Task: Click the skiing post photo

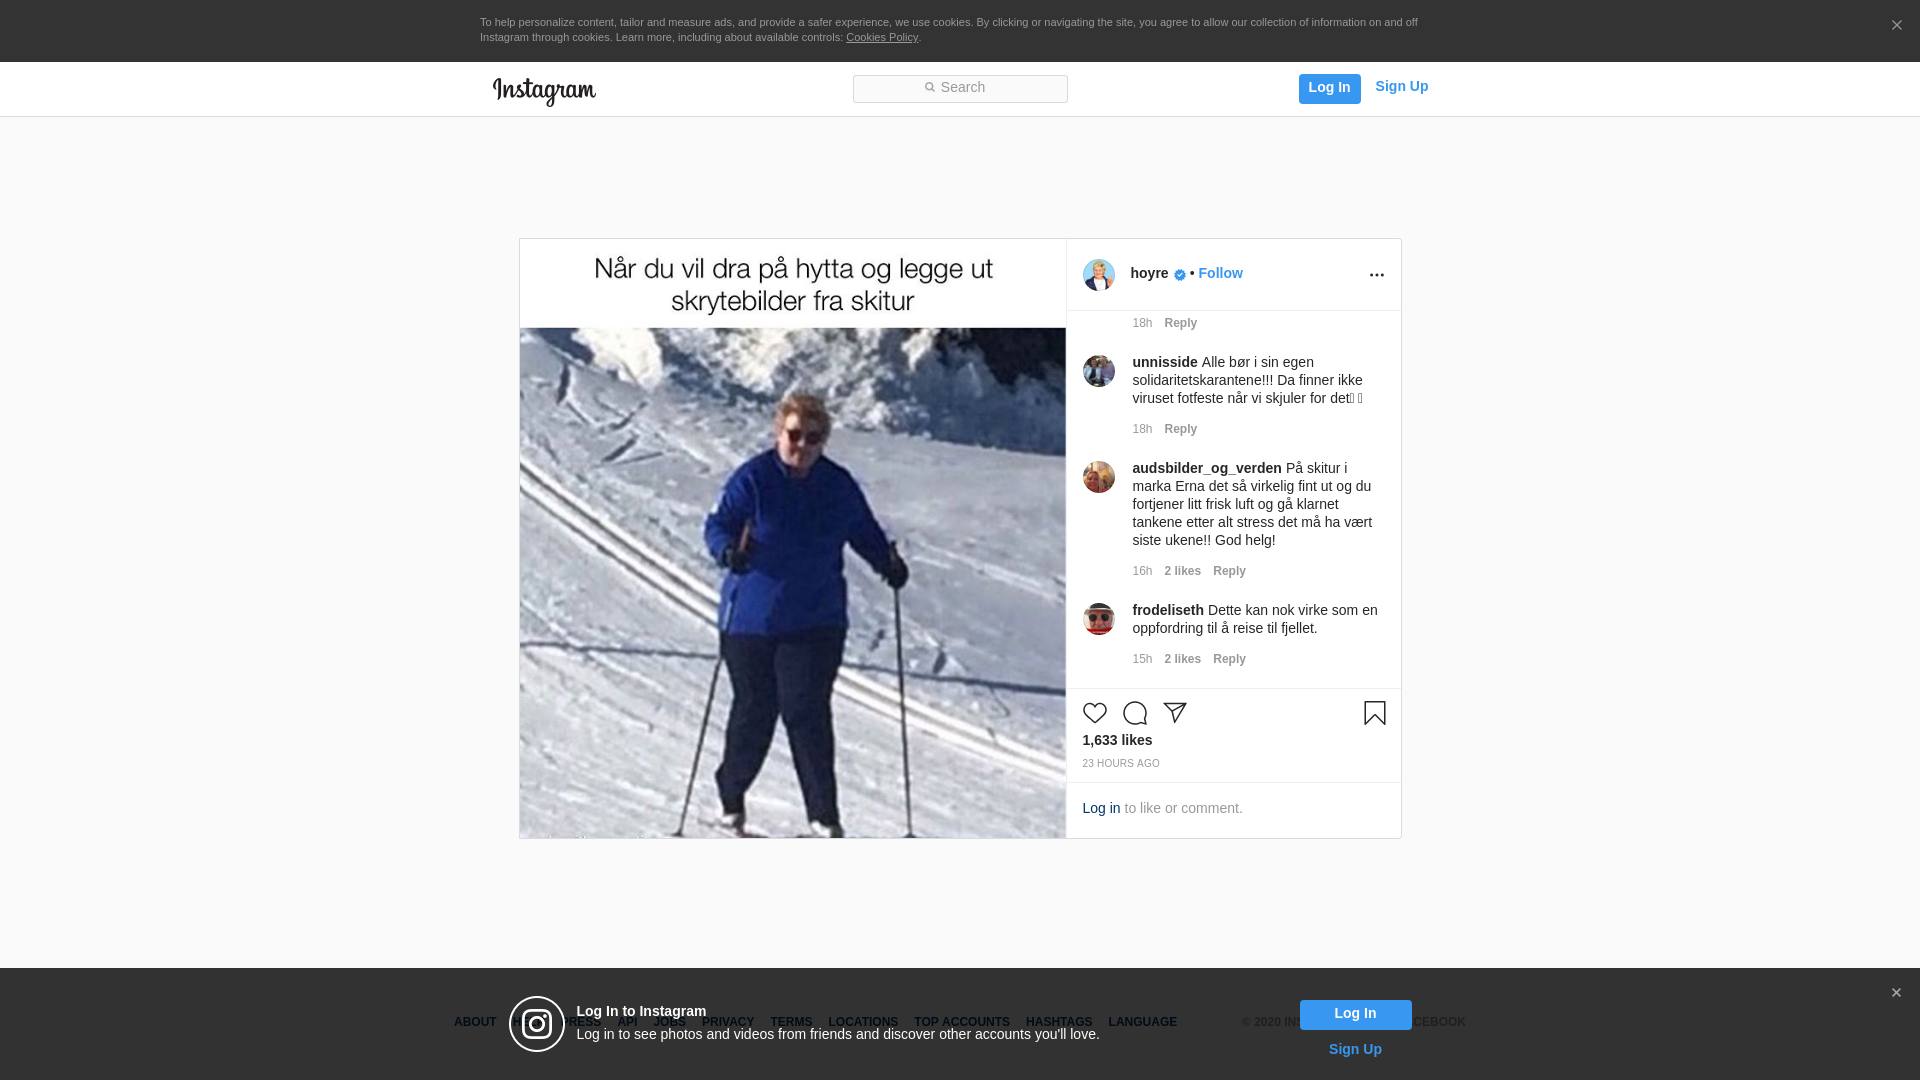Action: coord(792,538)
